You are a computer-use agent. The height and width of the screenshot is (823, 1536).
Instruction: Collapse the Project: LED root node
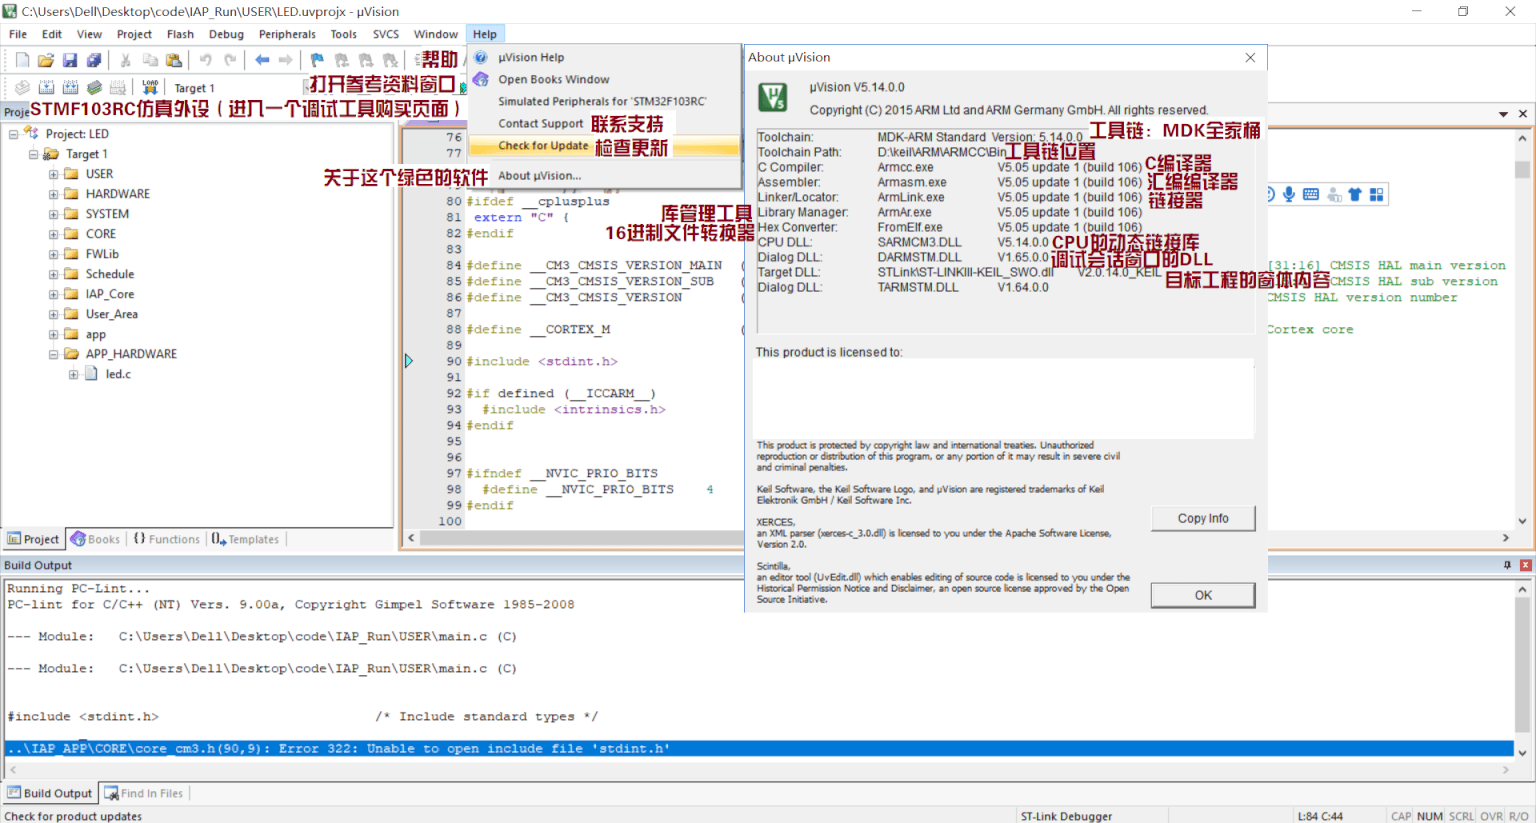click(x=13, y=134)
